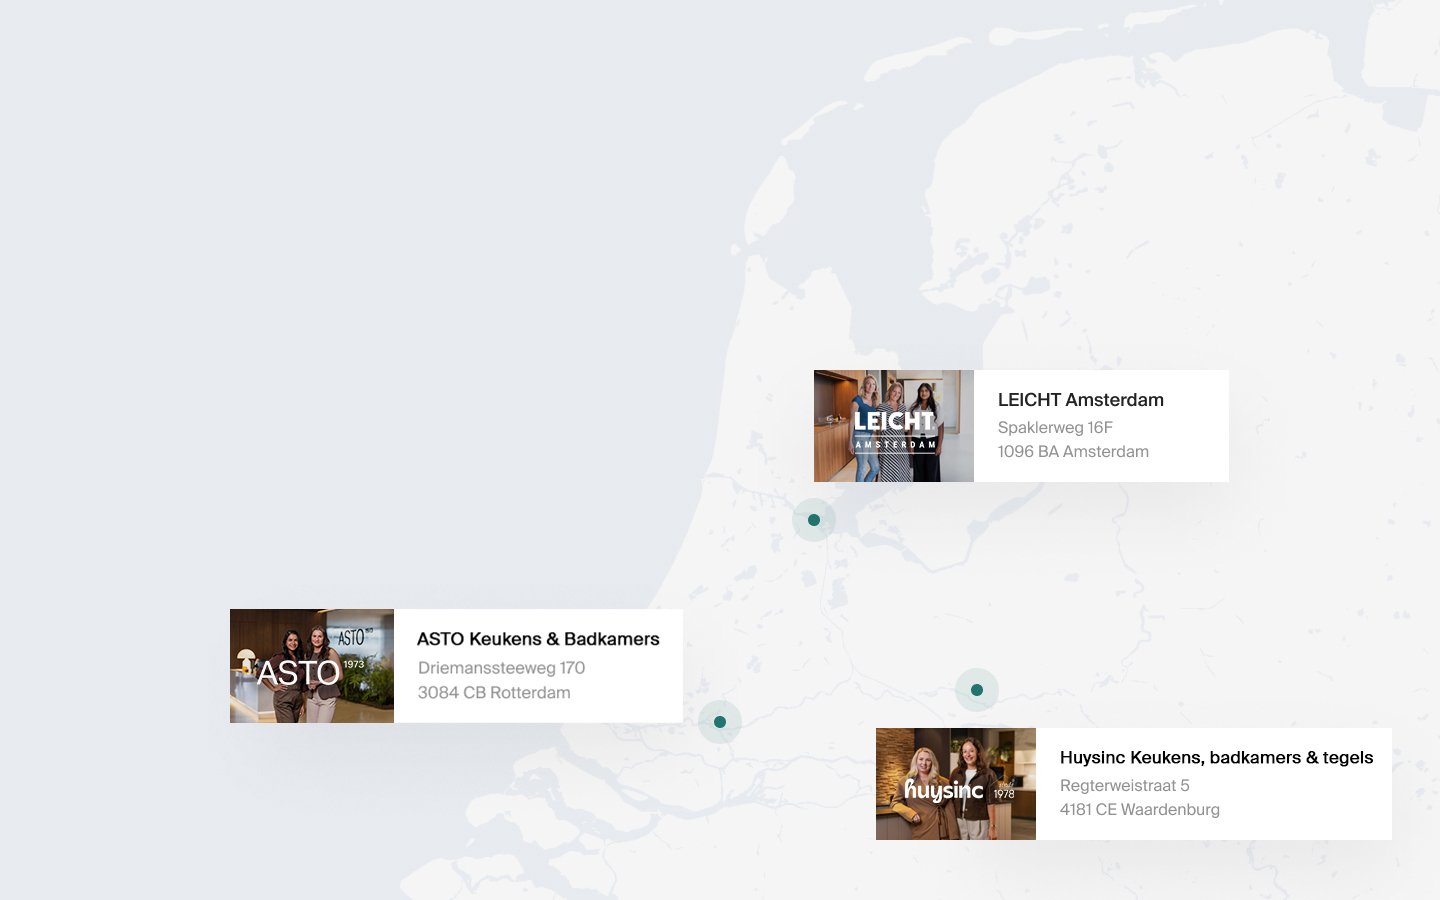Click the ASTO 1973 logo on the photo
Screen dimensions: 1440x900
pos(300,672)
